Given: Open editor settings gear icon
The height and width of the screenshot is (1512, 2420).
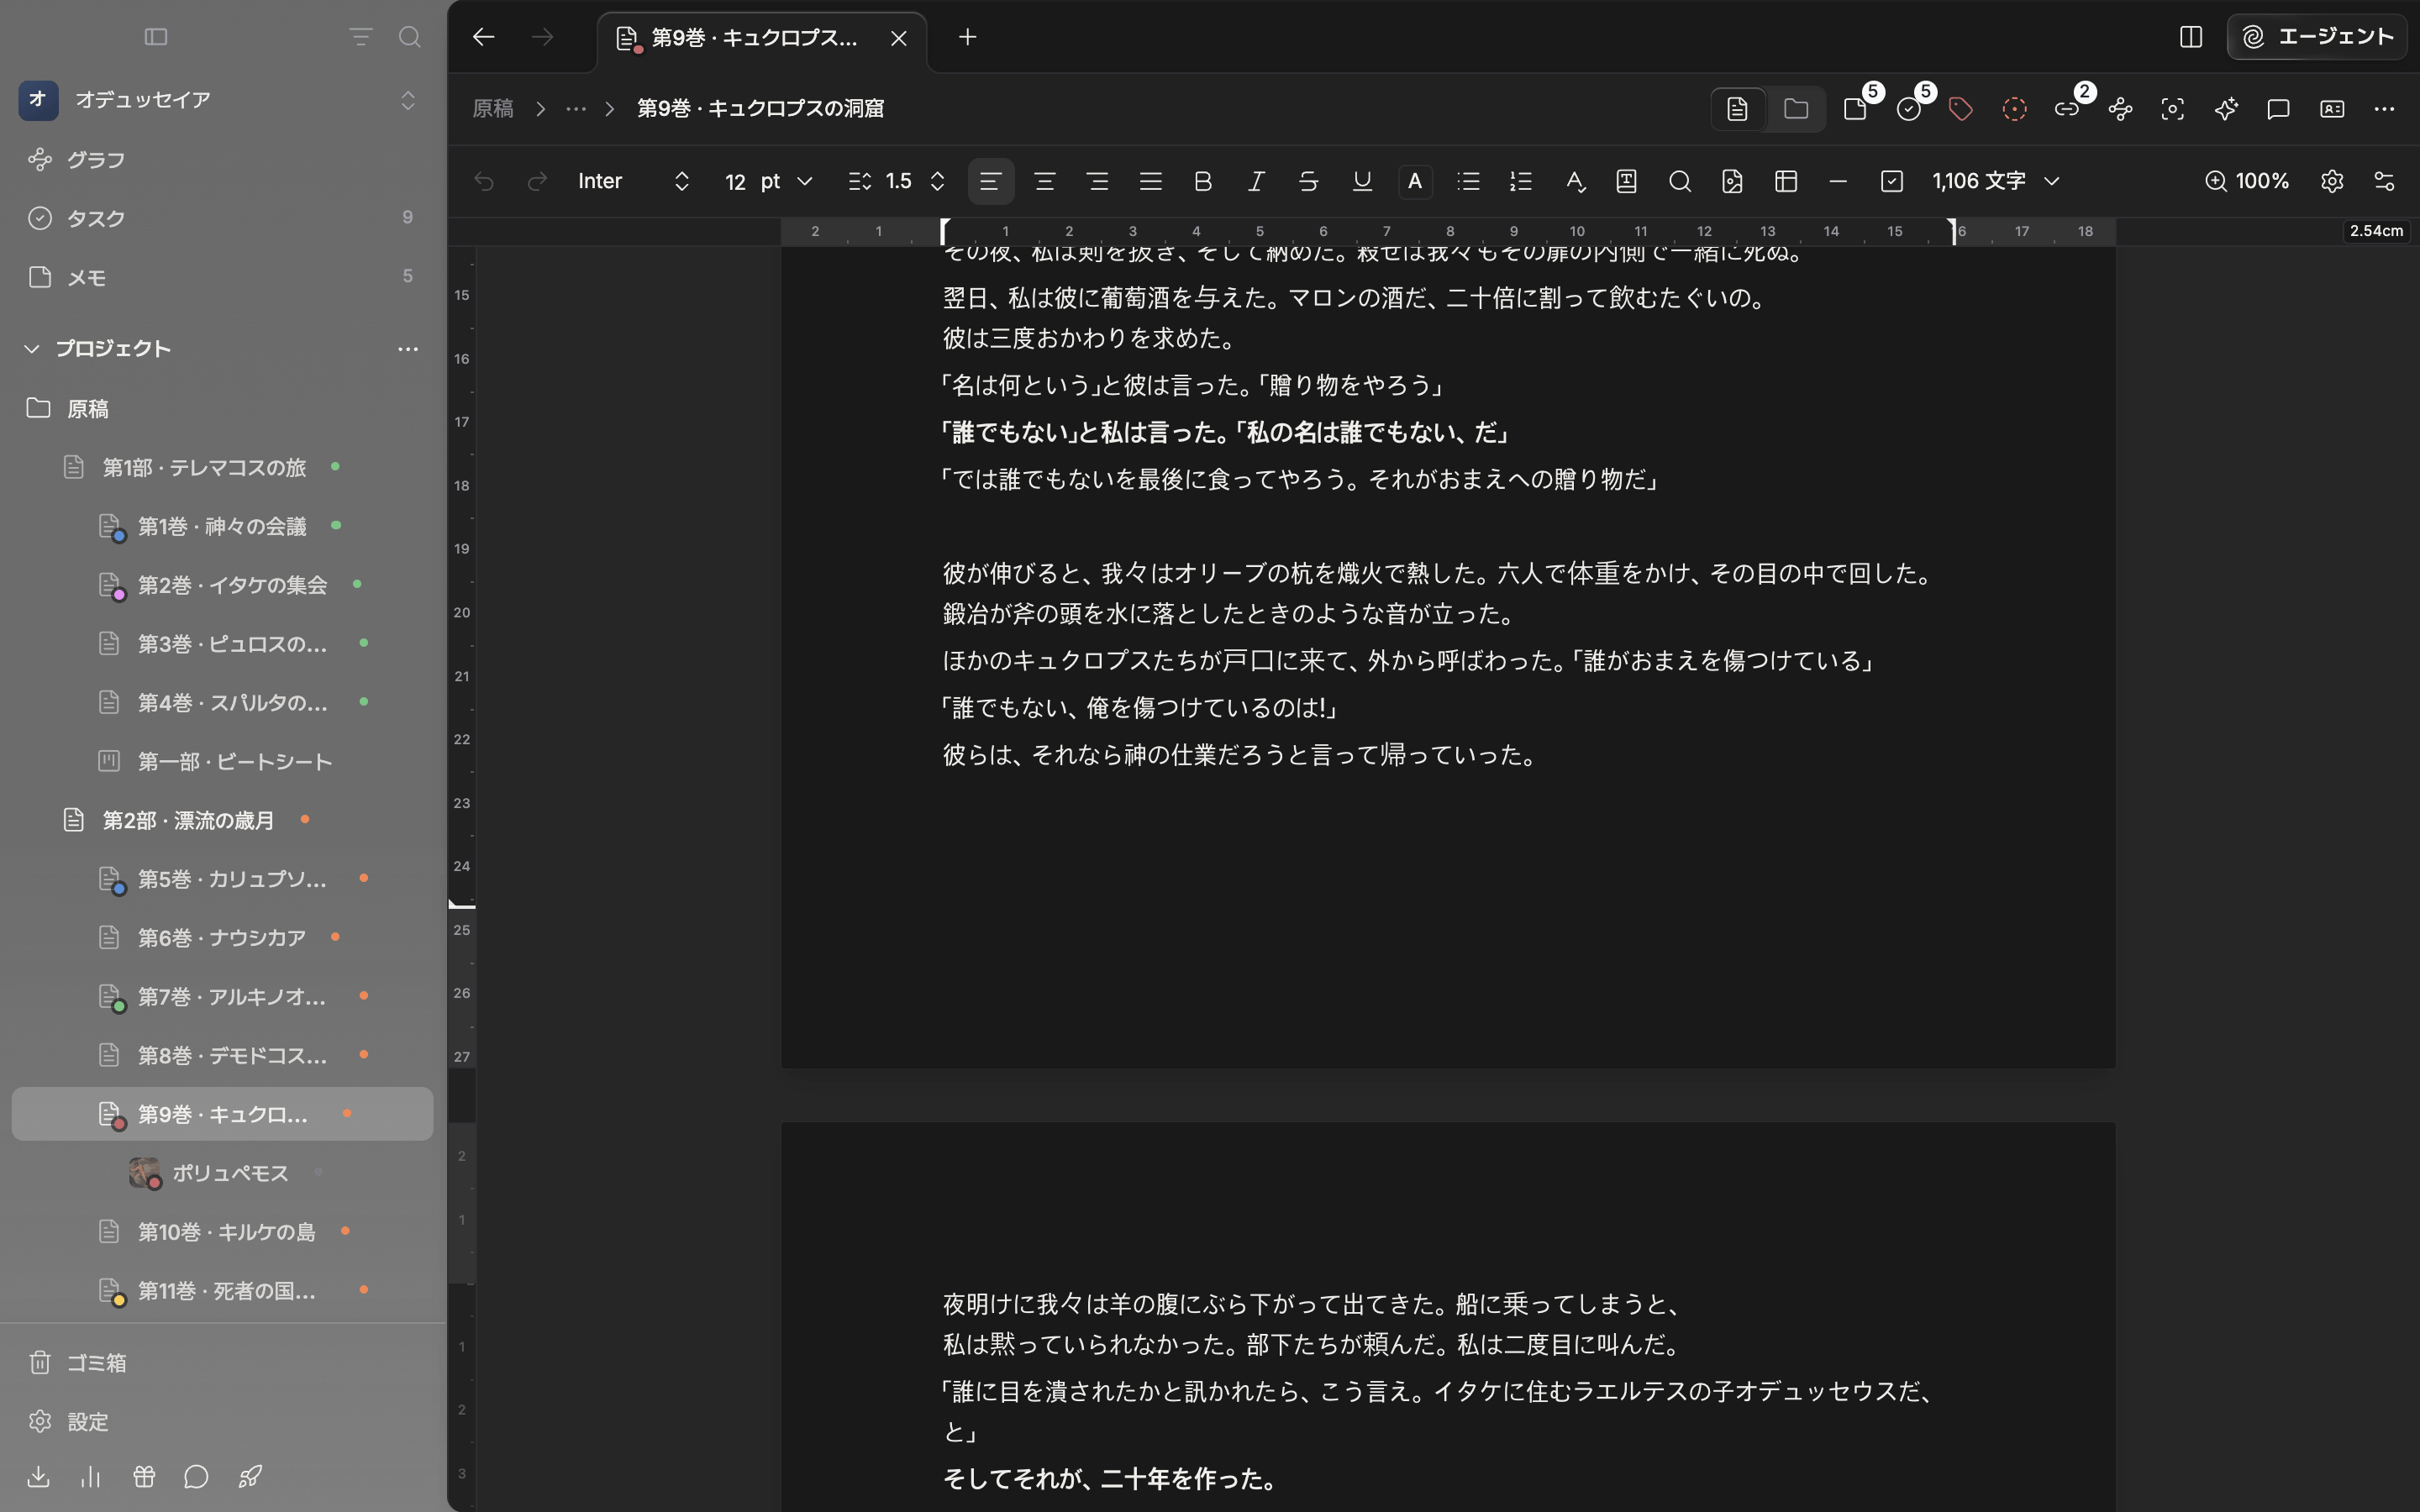Looking at the screenshot, I should pos(2331,181).
